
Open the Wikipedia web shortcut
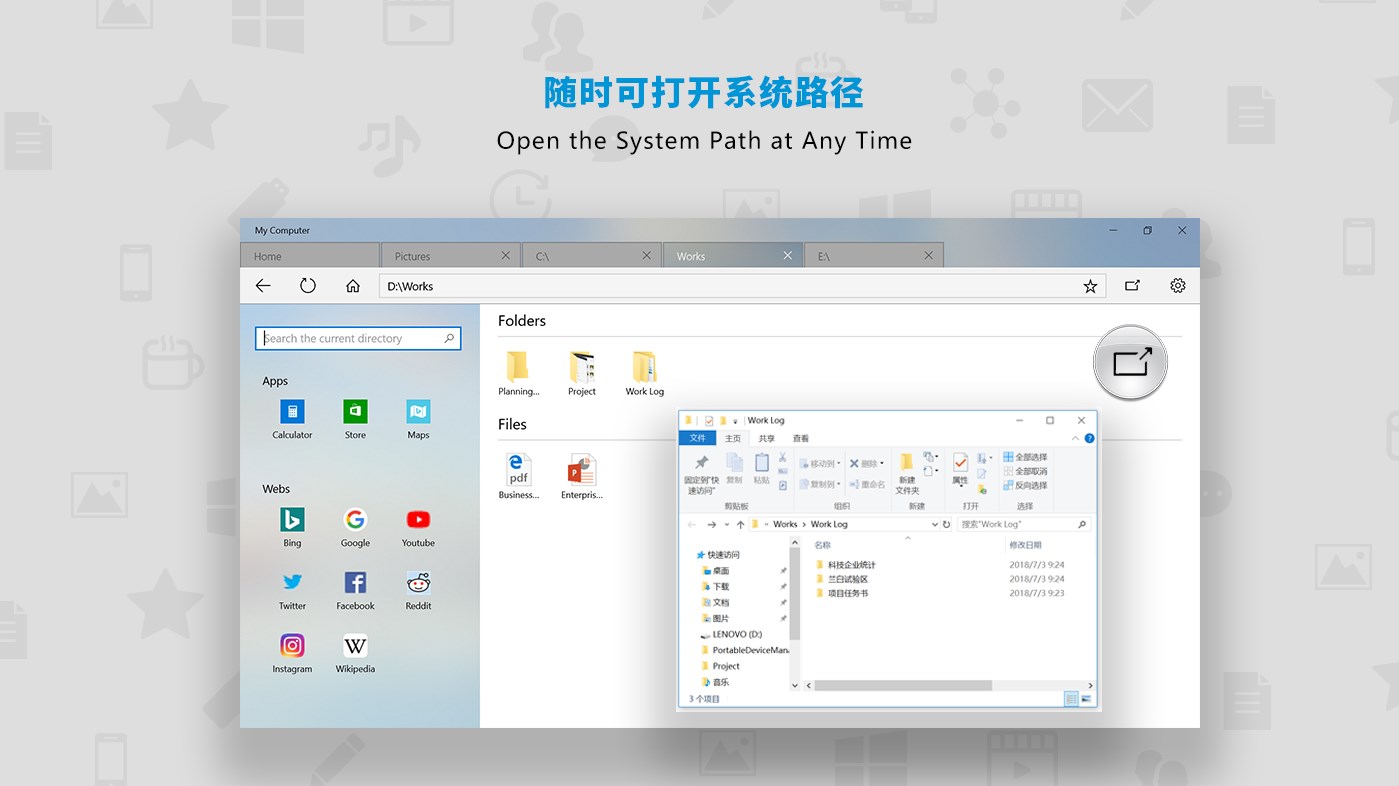coord(355,646)
